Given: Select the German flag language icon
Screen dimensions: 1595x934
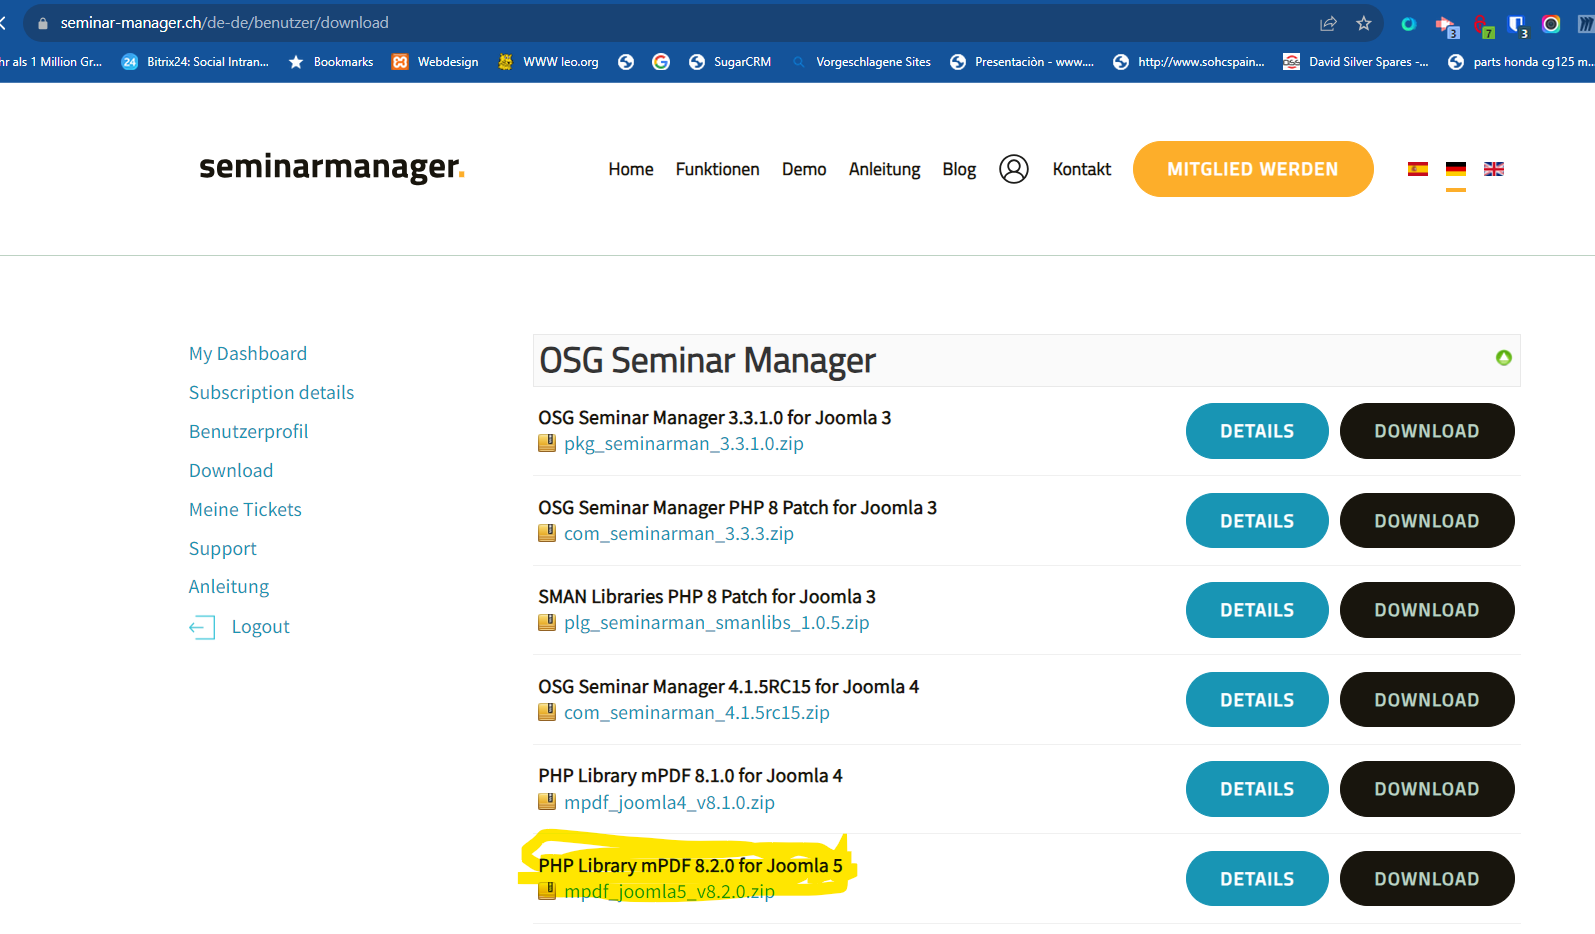Looking at the screenshot, I should 1456,169.
